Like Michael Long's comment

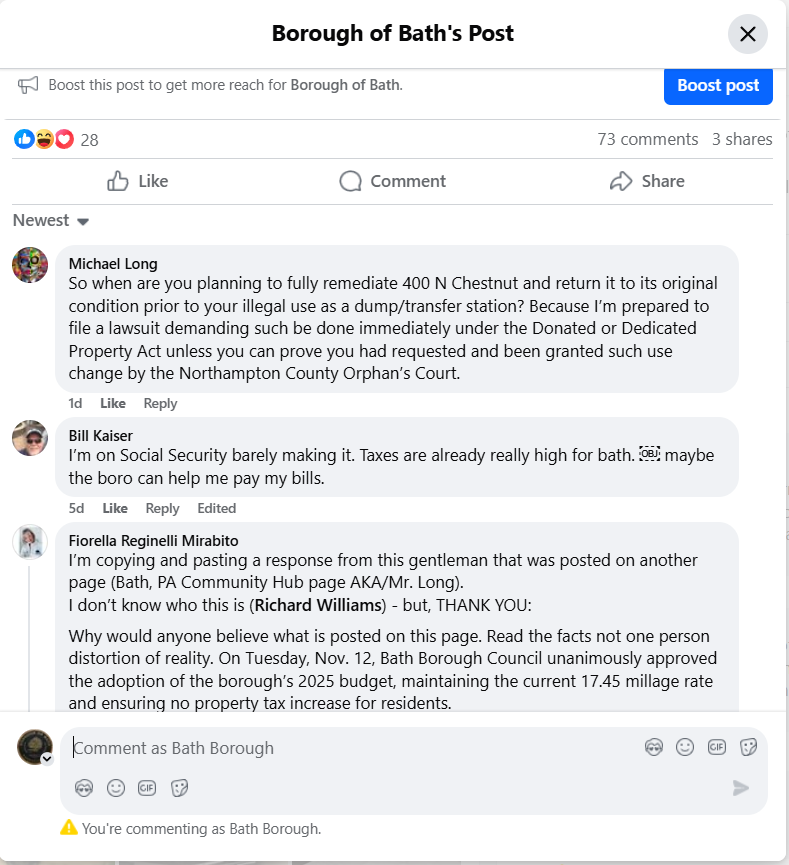coord(114,403)
